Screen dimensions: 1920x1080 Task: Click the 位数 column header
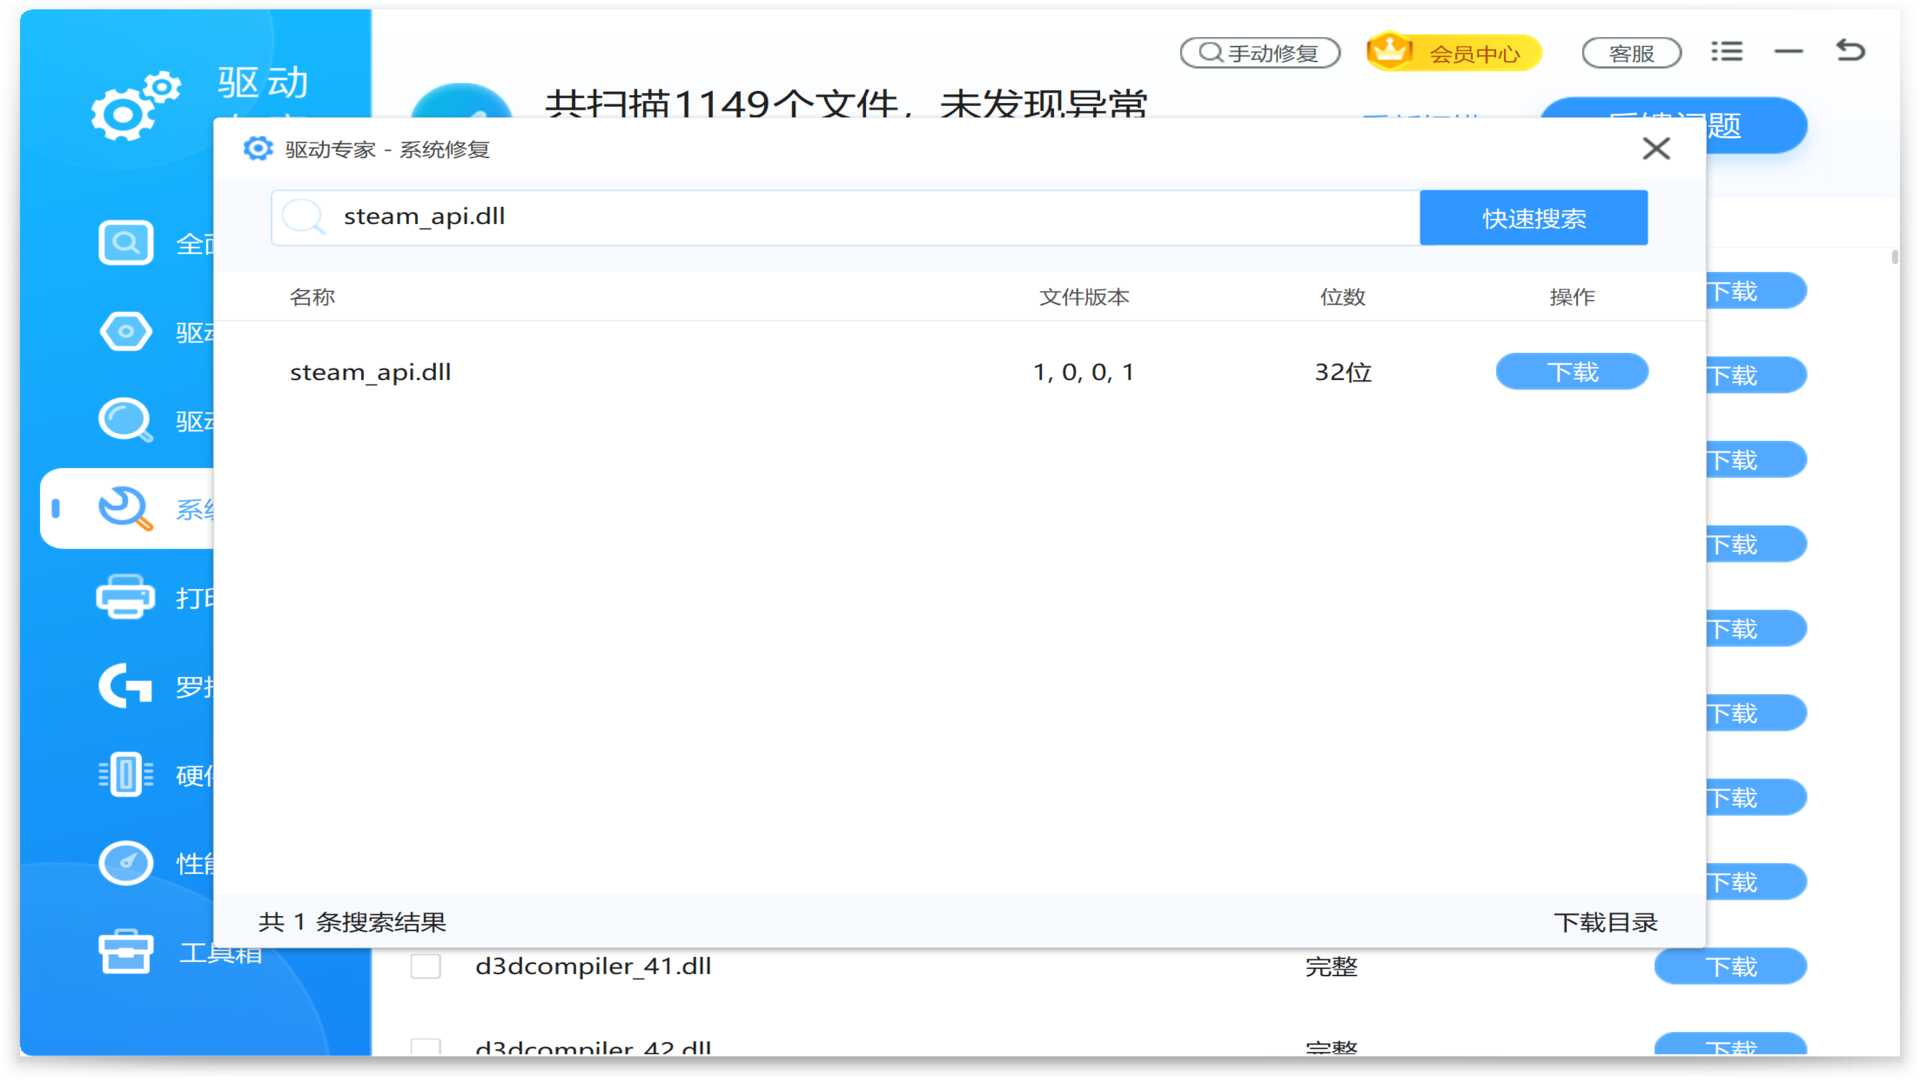click(1342, 297)
